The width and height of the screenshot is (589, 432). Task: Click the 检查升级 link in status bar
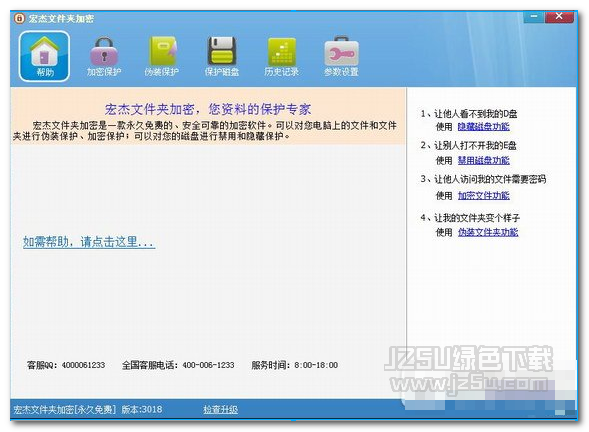(220, 409)
